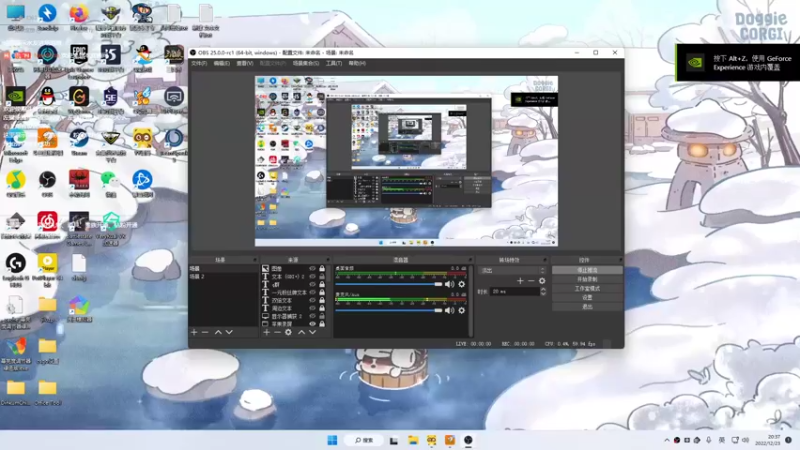
Task: Move source up in Sources panel
Action: 301,332
